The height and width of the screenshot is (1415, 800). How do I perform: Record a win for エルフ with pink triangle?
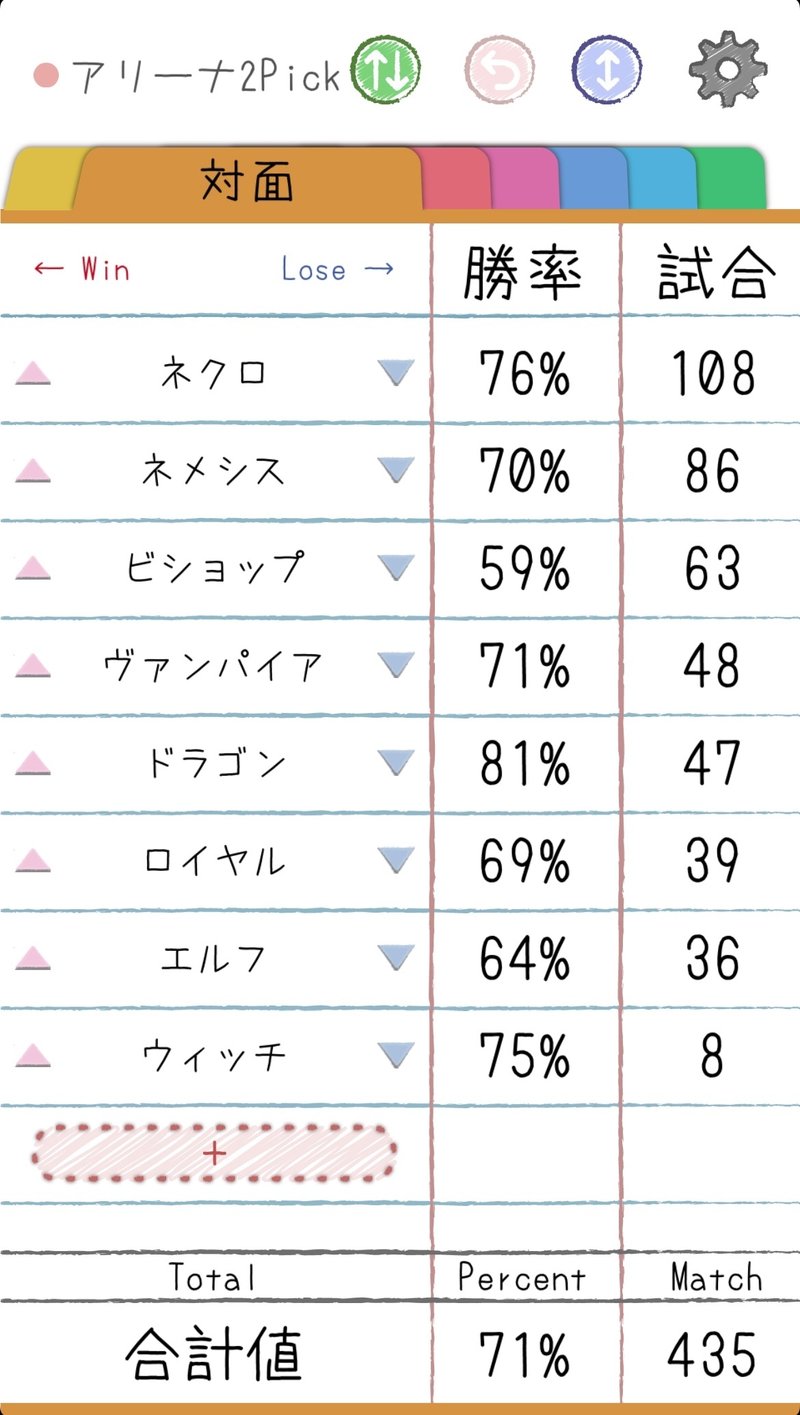click(33, 958)
